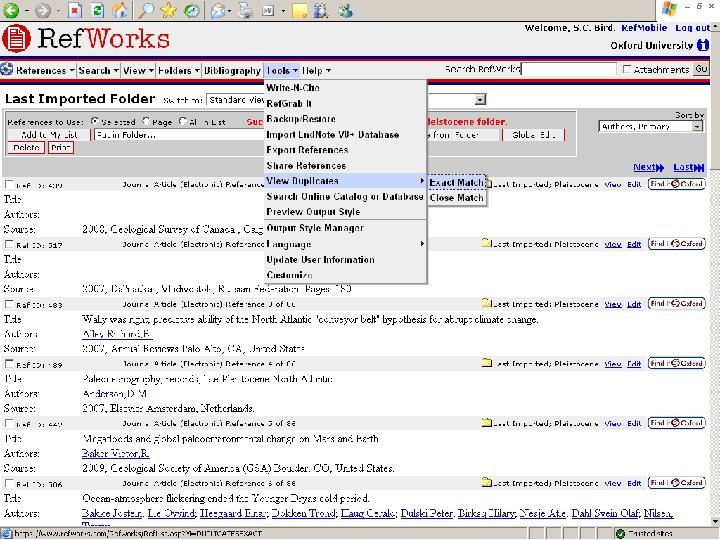Click the Edit with Word toolbar icon
720x540 pixels.
coord(268,10)
